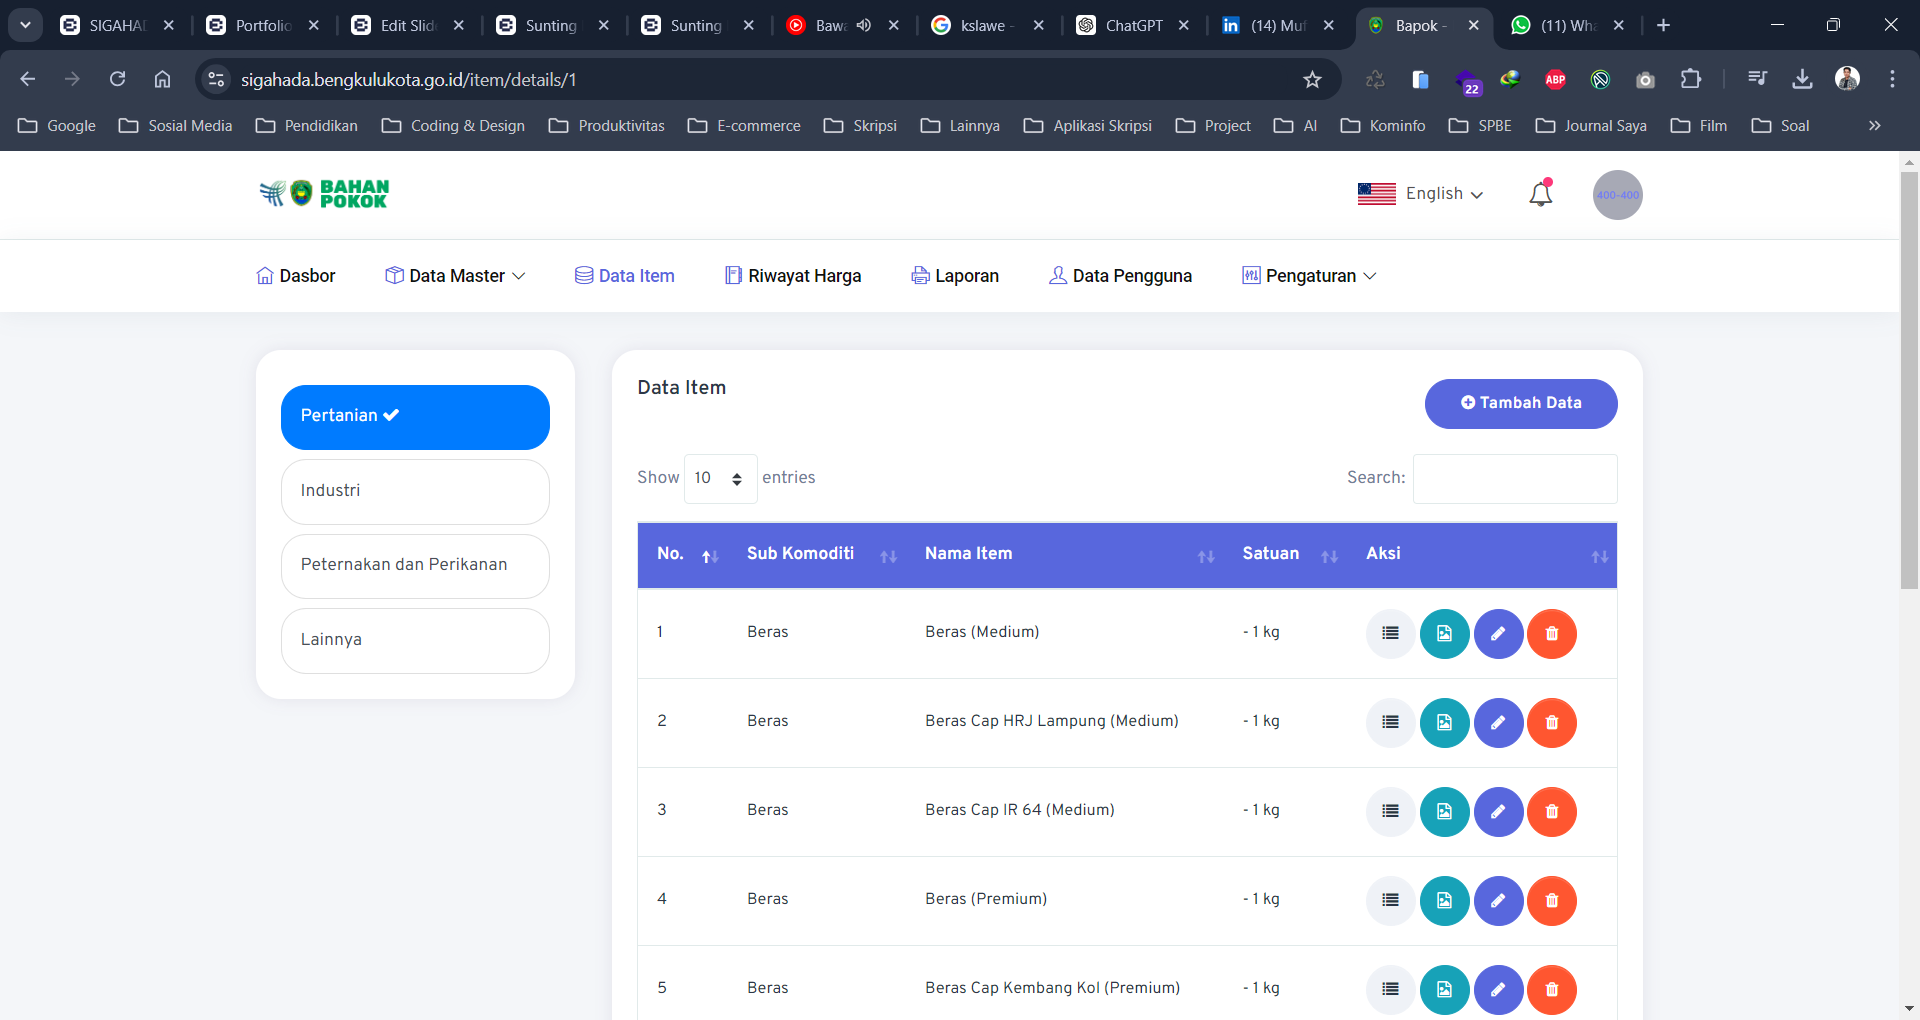This screenshot has height=1020, width=1920.
Task: Open browser Downloads
Action: [1802, 79]
